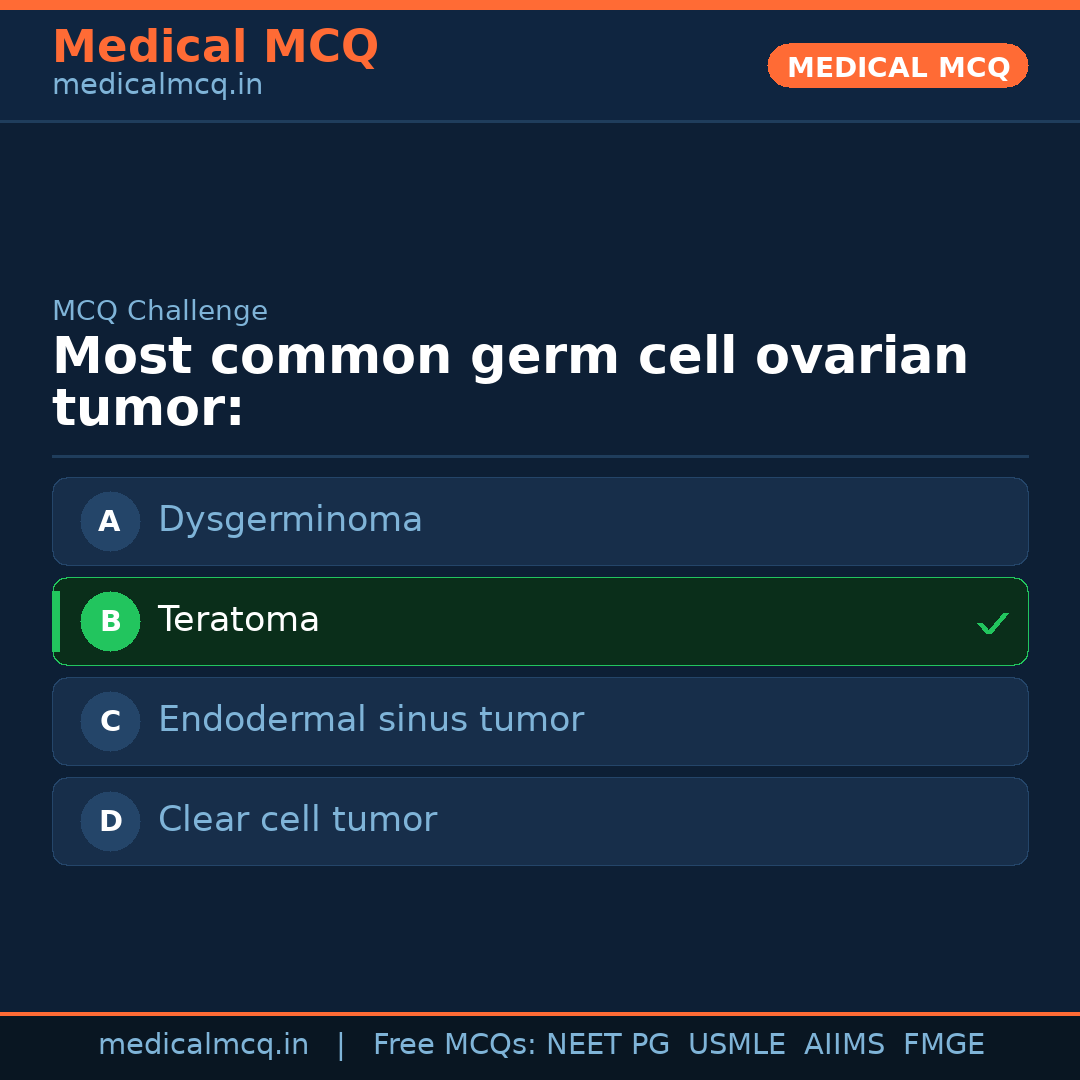
Task: Click USMLE in the footer
Action: coord(736,1045)
